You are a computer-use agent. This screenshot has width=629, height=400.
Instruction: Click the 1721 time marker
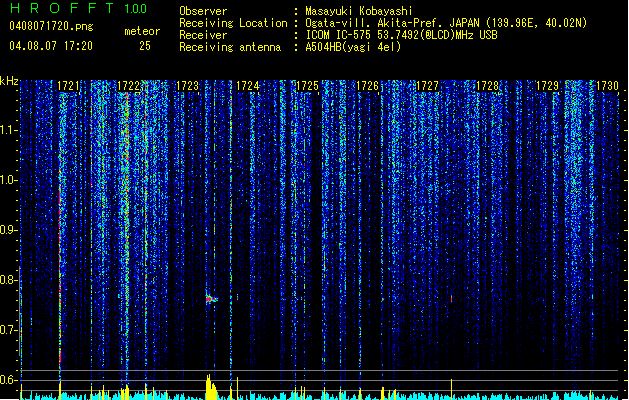68,86
